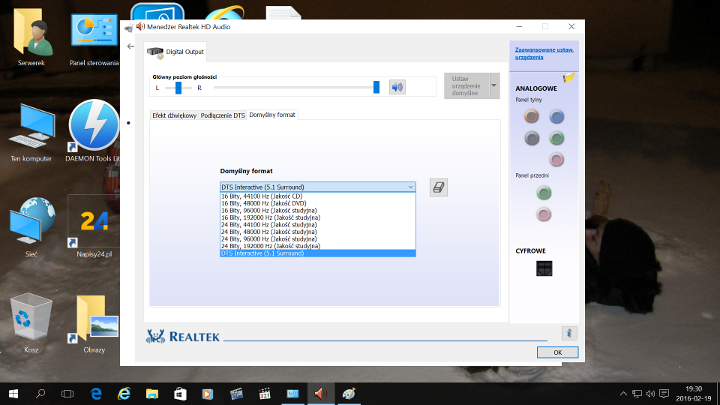Expand arrow next to Ustaw urządzenie domyślne
Image resolution: width=720 pixels, height=405 pixels.
pyautogui.click(x=494, y=85)
